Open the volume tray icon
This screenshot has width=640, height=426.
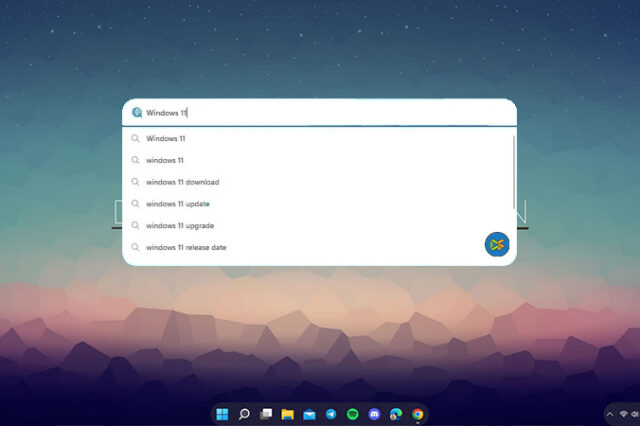[635, 414]
